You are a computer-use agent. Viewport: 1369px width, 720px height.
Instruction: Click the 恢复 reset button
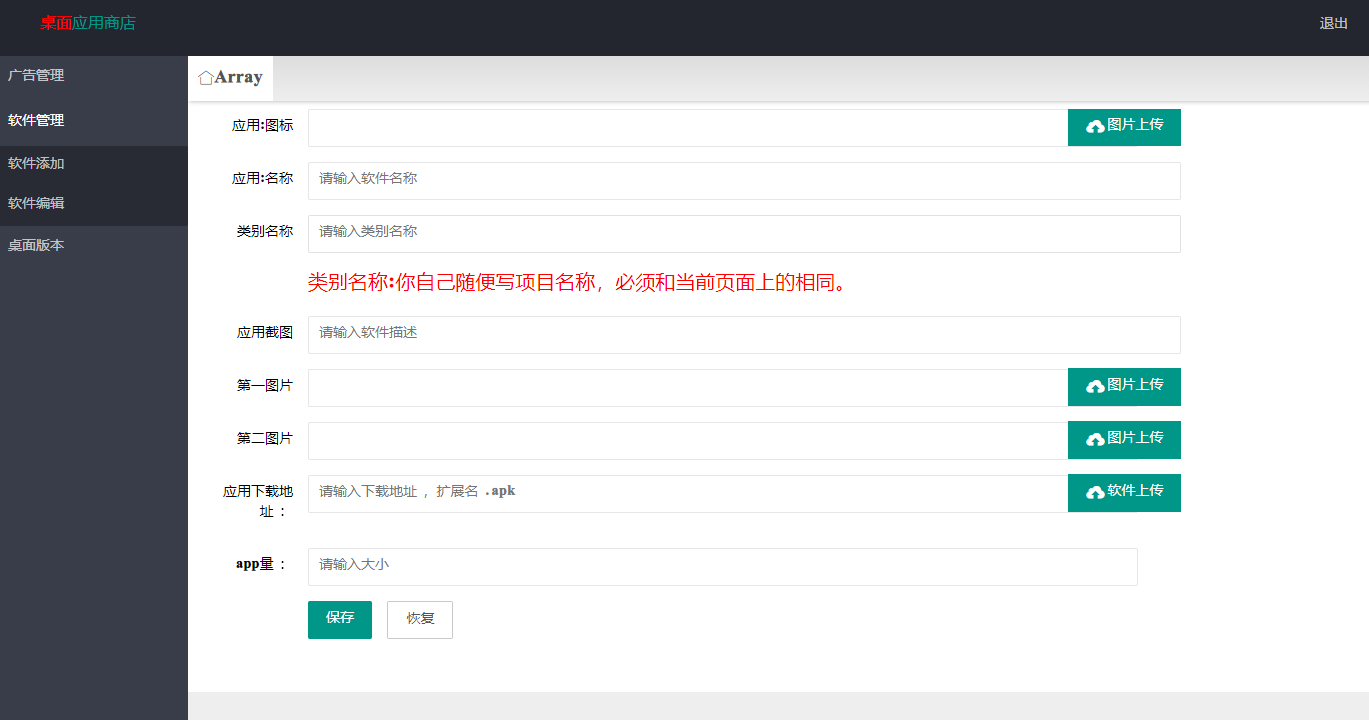tap(420, 619)
